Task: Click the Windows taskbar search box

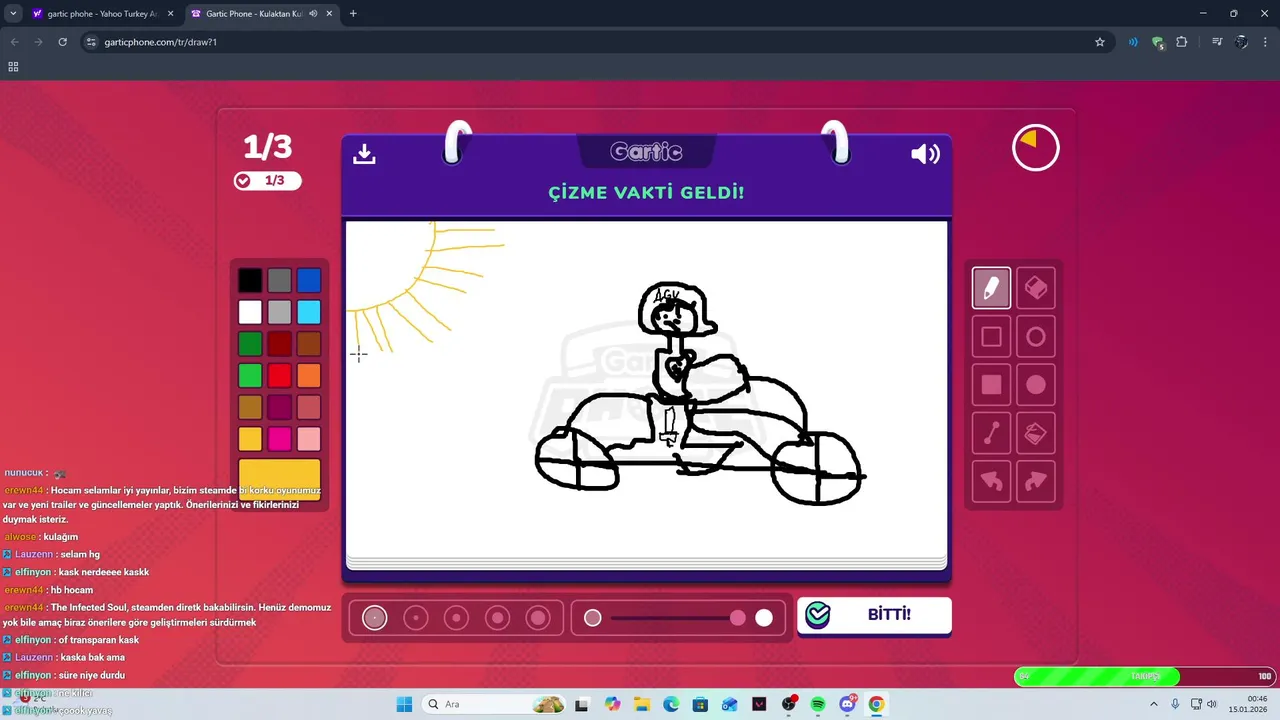Action: [x=493, y=704]
